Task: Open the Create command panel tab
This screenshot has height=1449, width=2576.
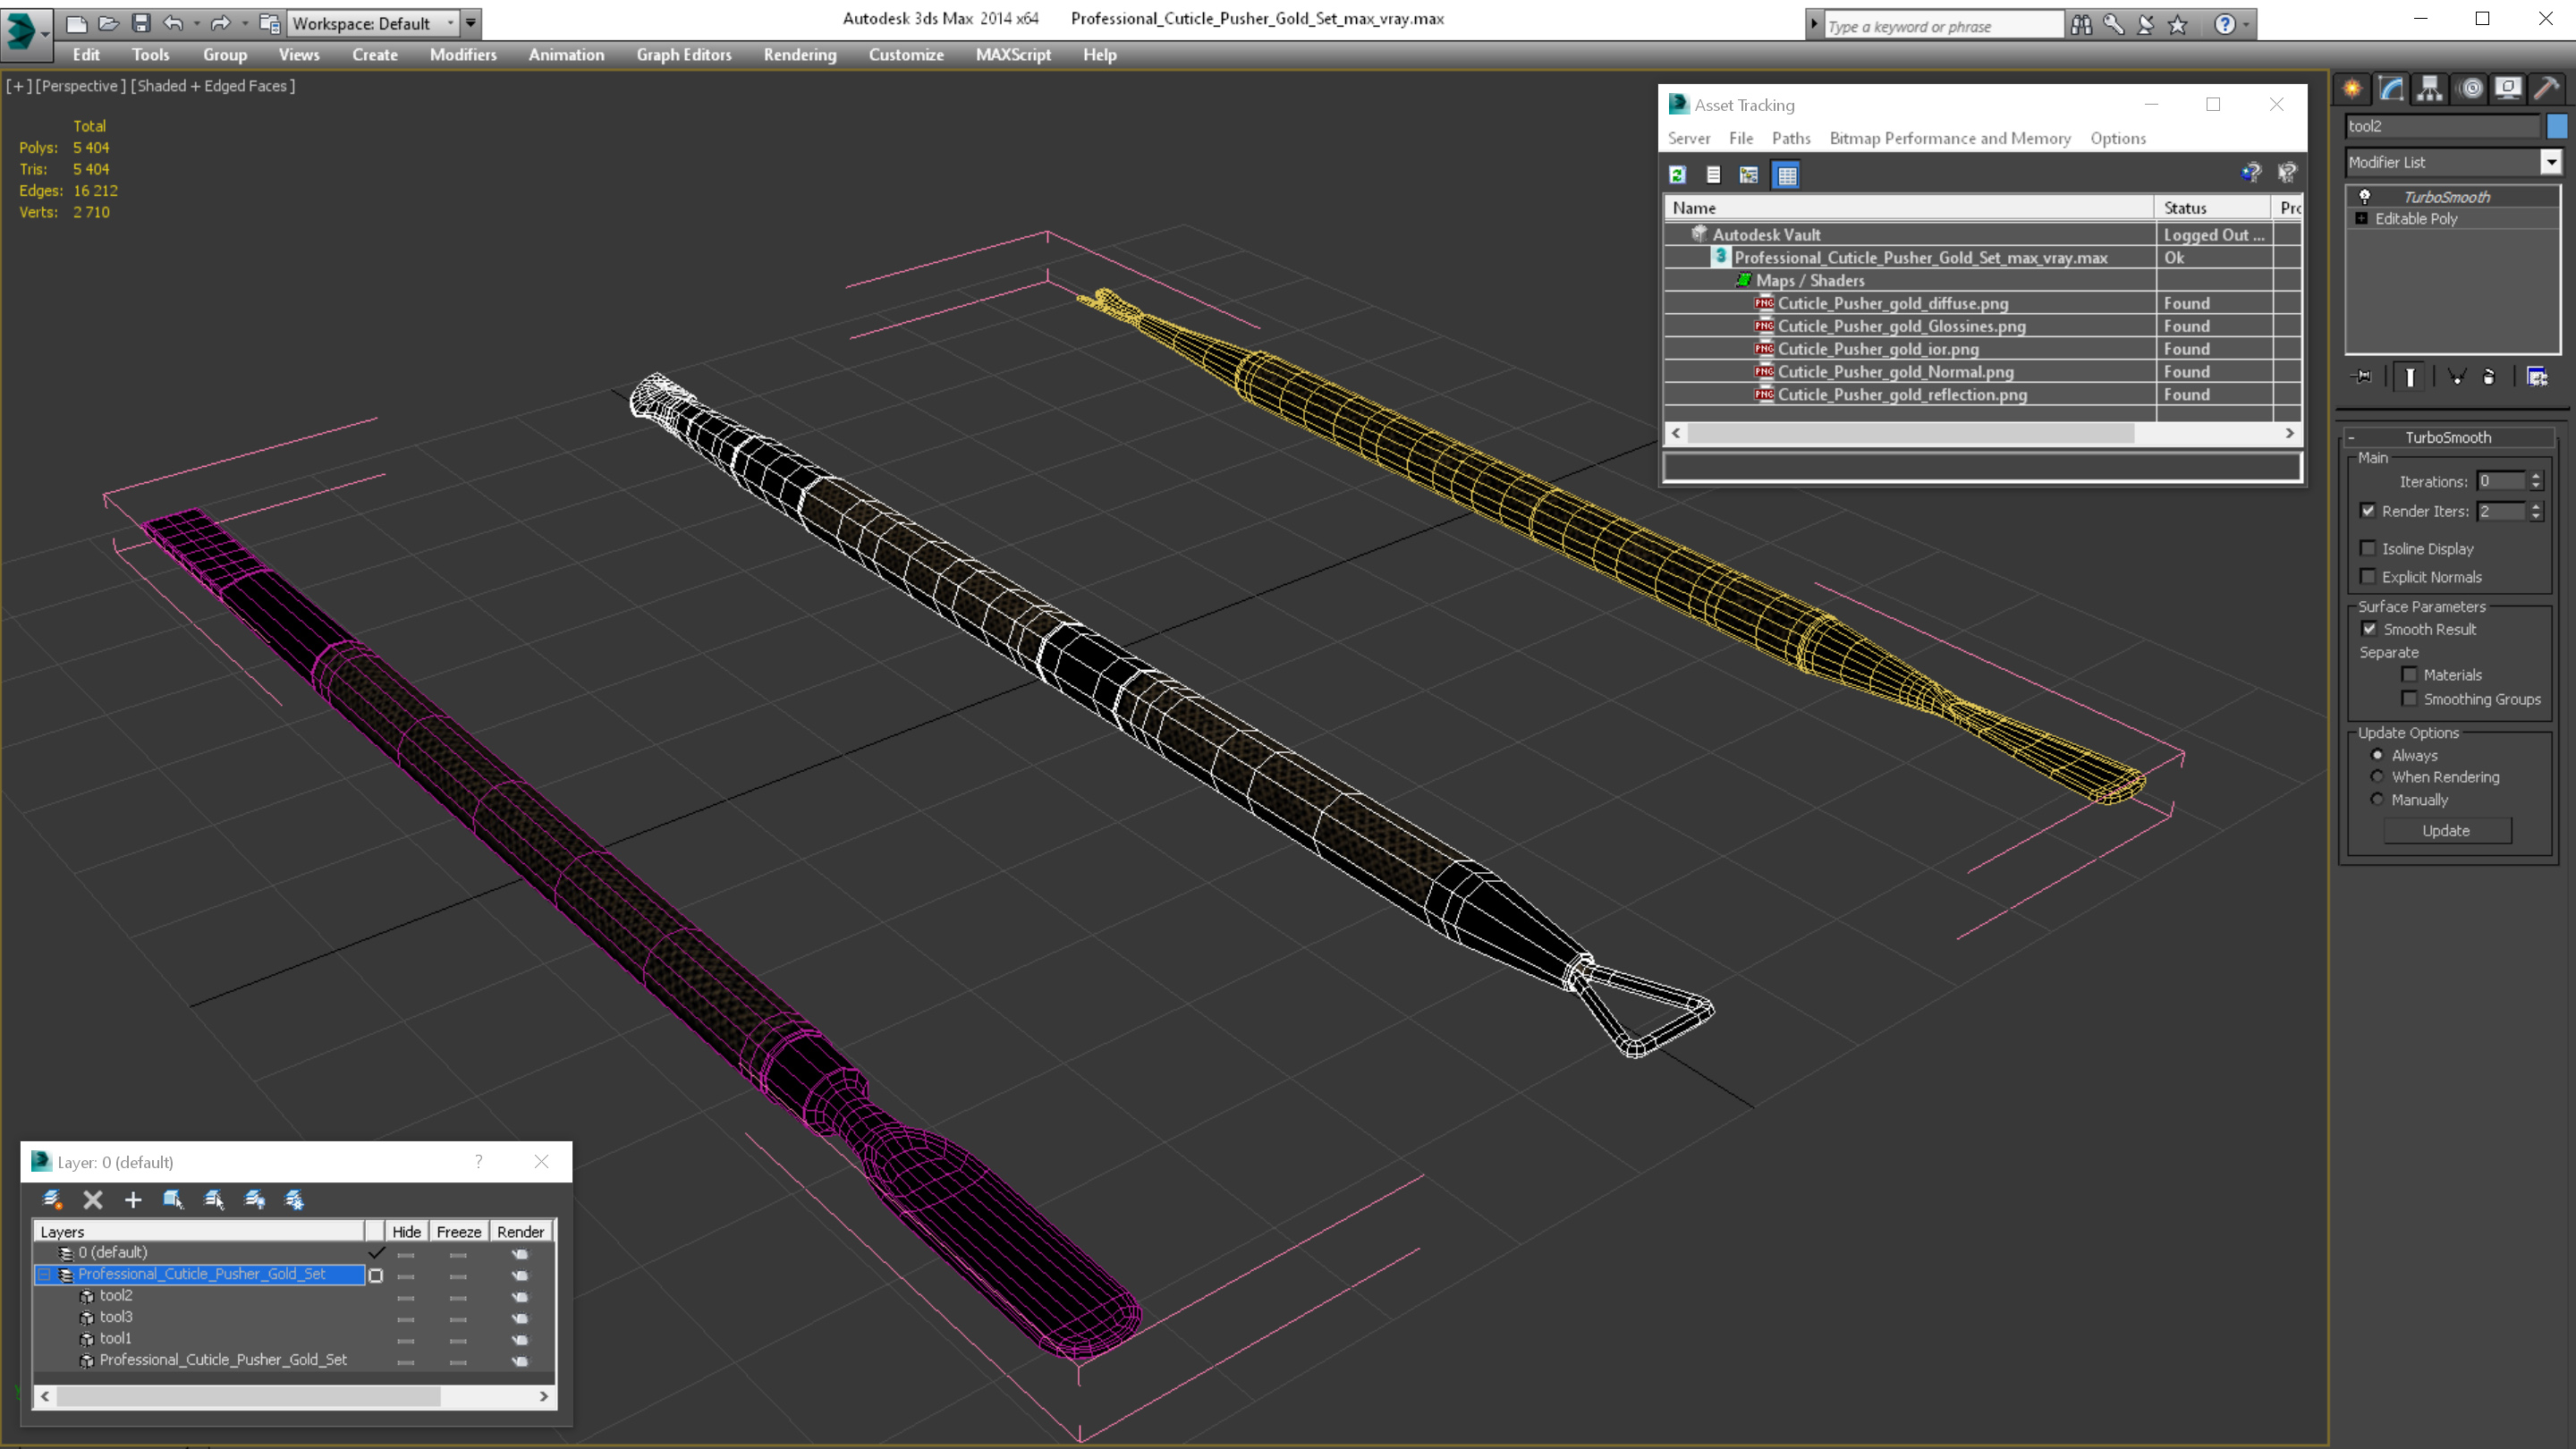Action: point(2352,89)
